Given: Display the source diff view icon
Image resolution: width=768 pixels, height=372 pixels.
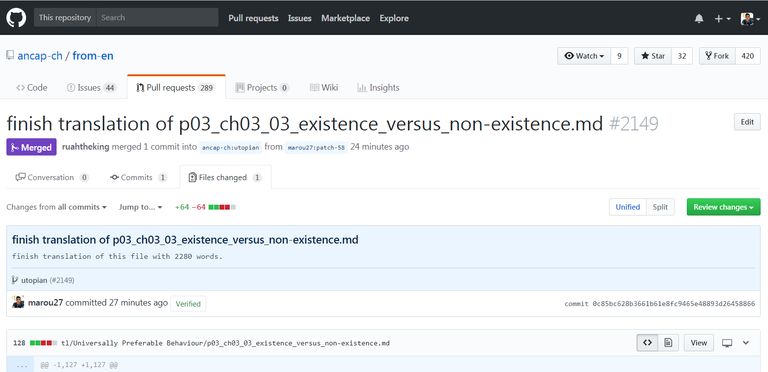Looking at the screenshot, I should tap(647, 343).
